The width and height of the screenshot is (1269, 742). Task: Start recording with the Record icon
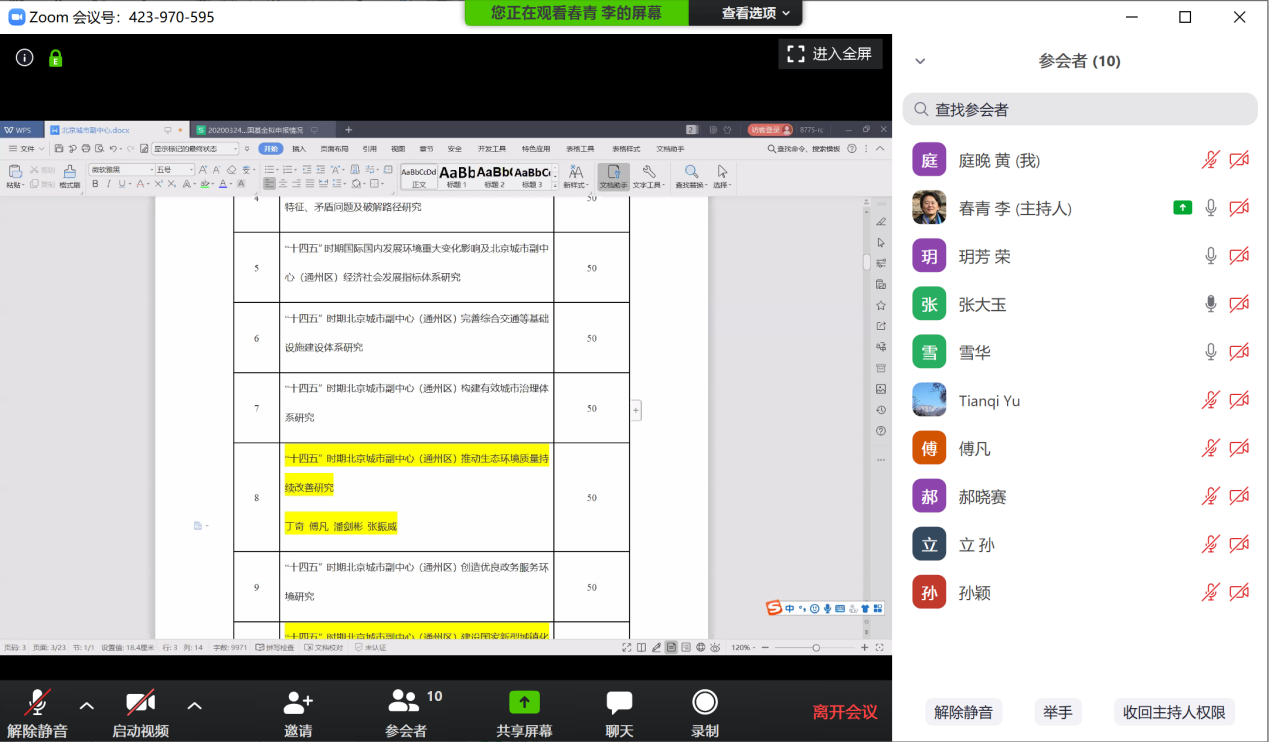705,702
